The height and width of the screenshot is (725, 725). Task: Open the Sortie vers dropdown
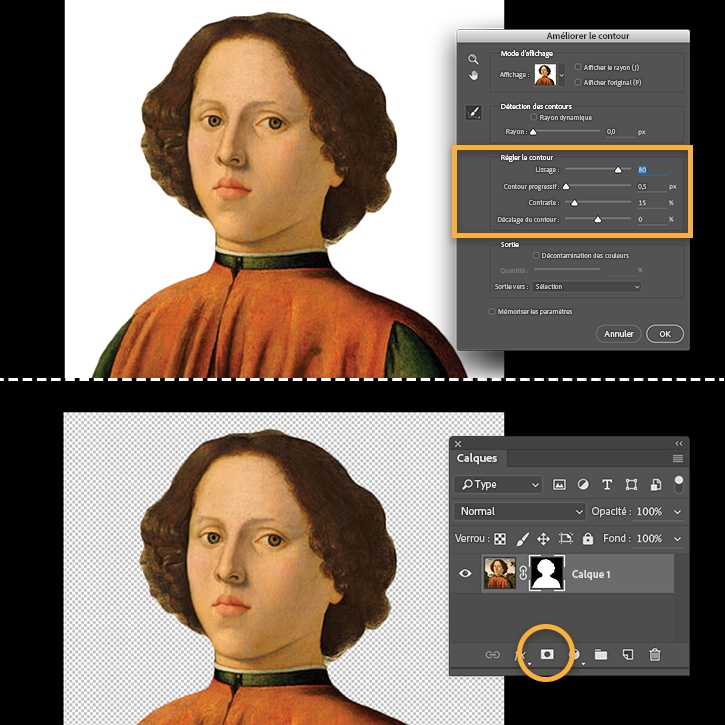click(586, 287)
